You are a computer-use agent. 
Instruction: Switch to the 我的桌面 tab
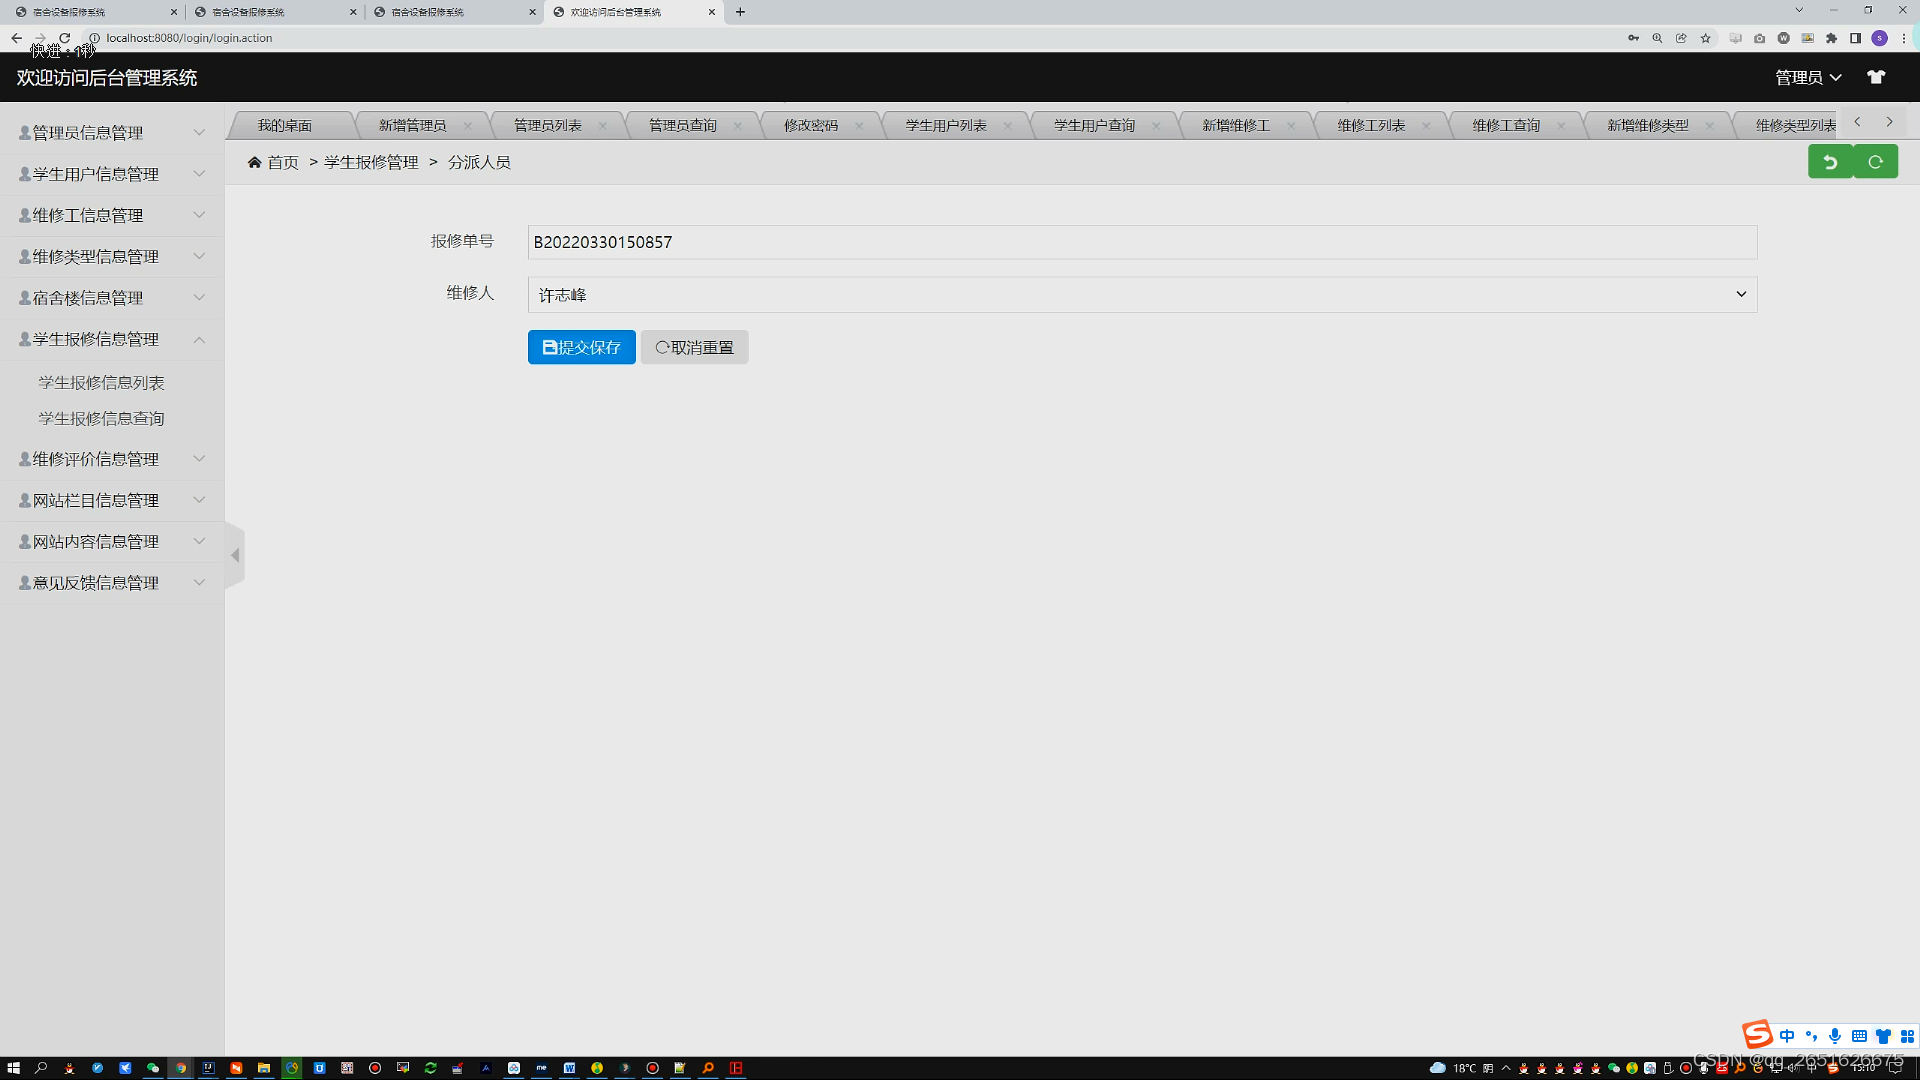(x=285, y=126)
